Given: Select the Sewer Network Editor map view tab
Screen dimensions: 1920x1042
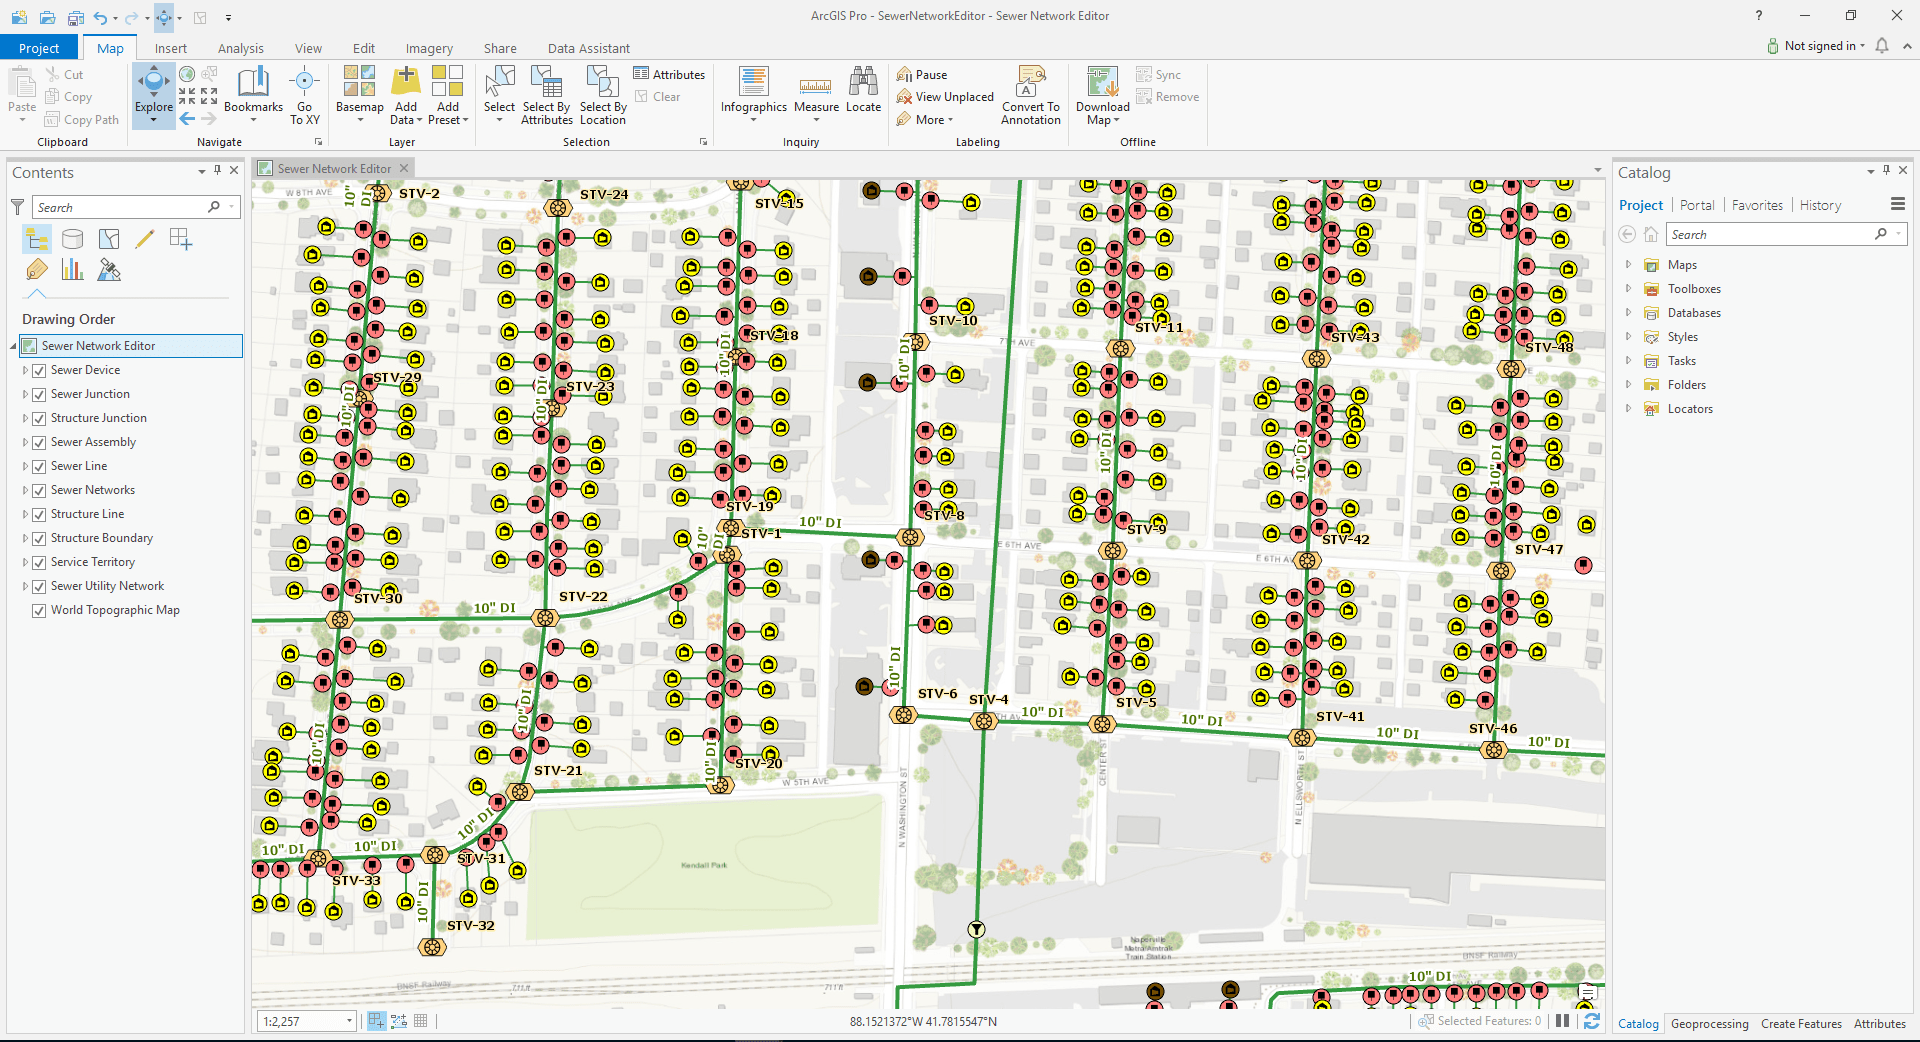Looking at the screenshot, I should click(334, 169).
